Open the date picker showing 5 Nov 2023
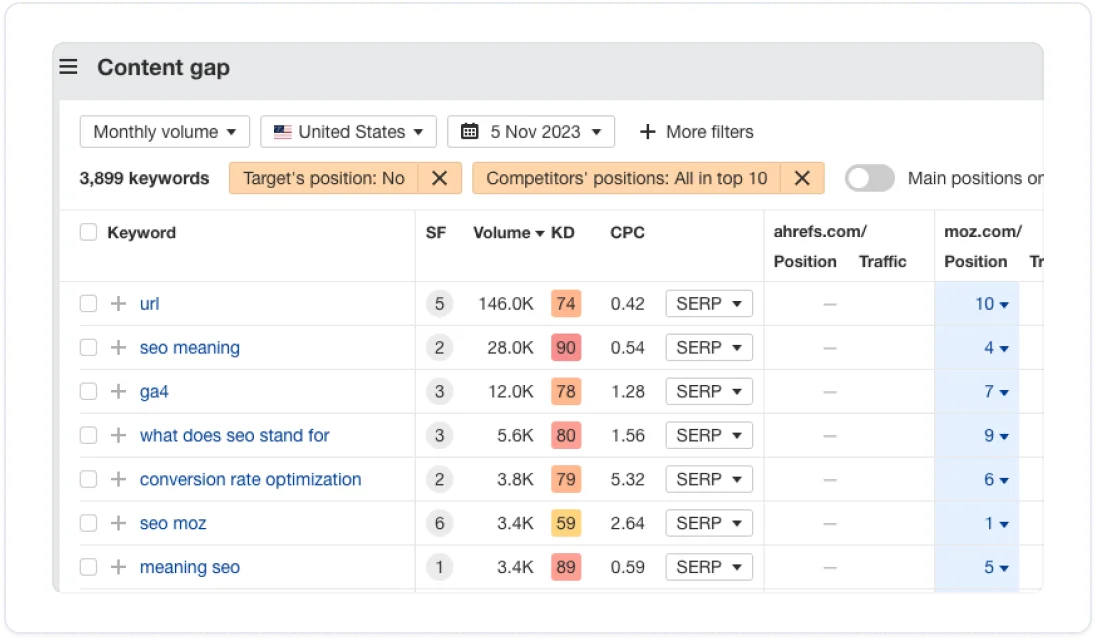1096x640 pixels. (530, 131)
